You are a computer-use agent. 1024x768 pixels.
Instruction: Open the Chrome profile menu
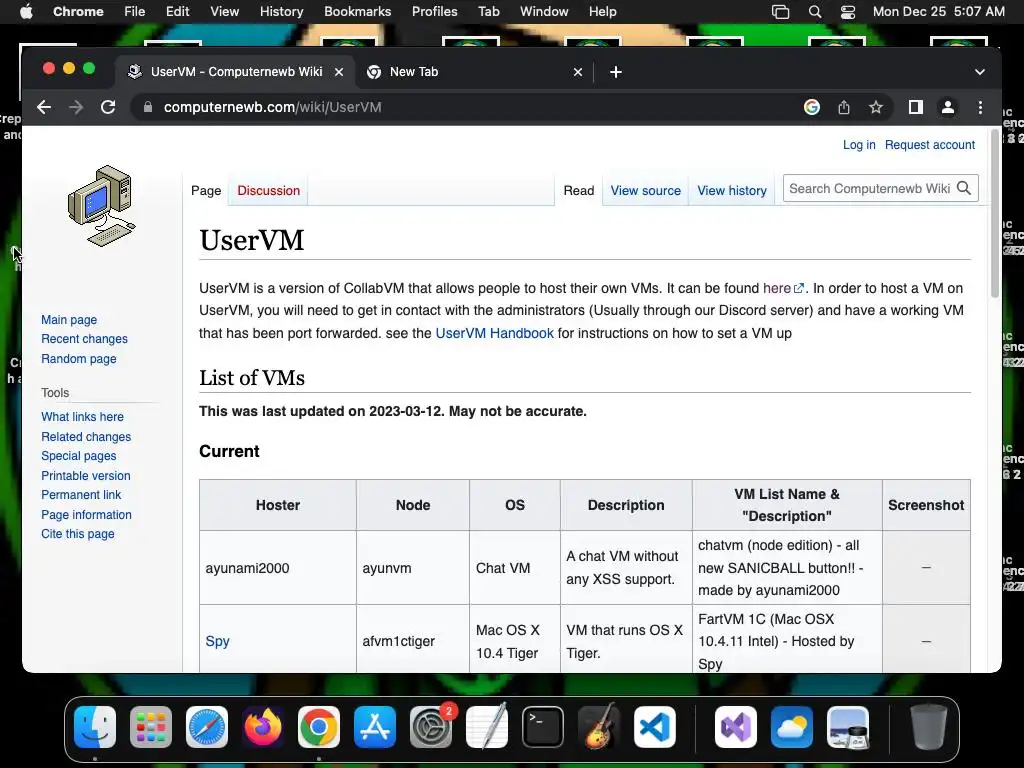pos(948,107)
